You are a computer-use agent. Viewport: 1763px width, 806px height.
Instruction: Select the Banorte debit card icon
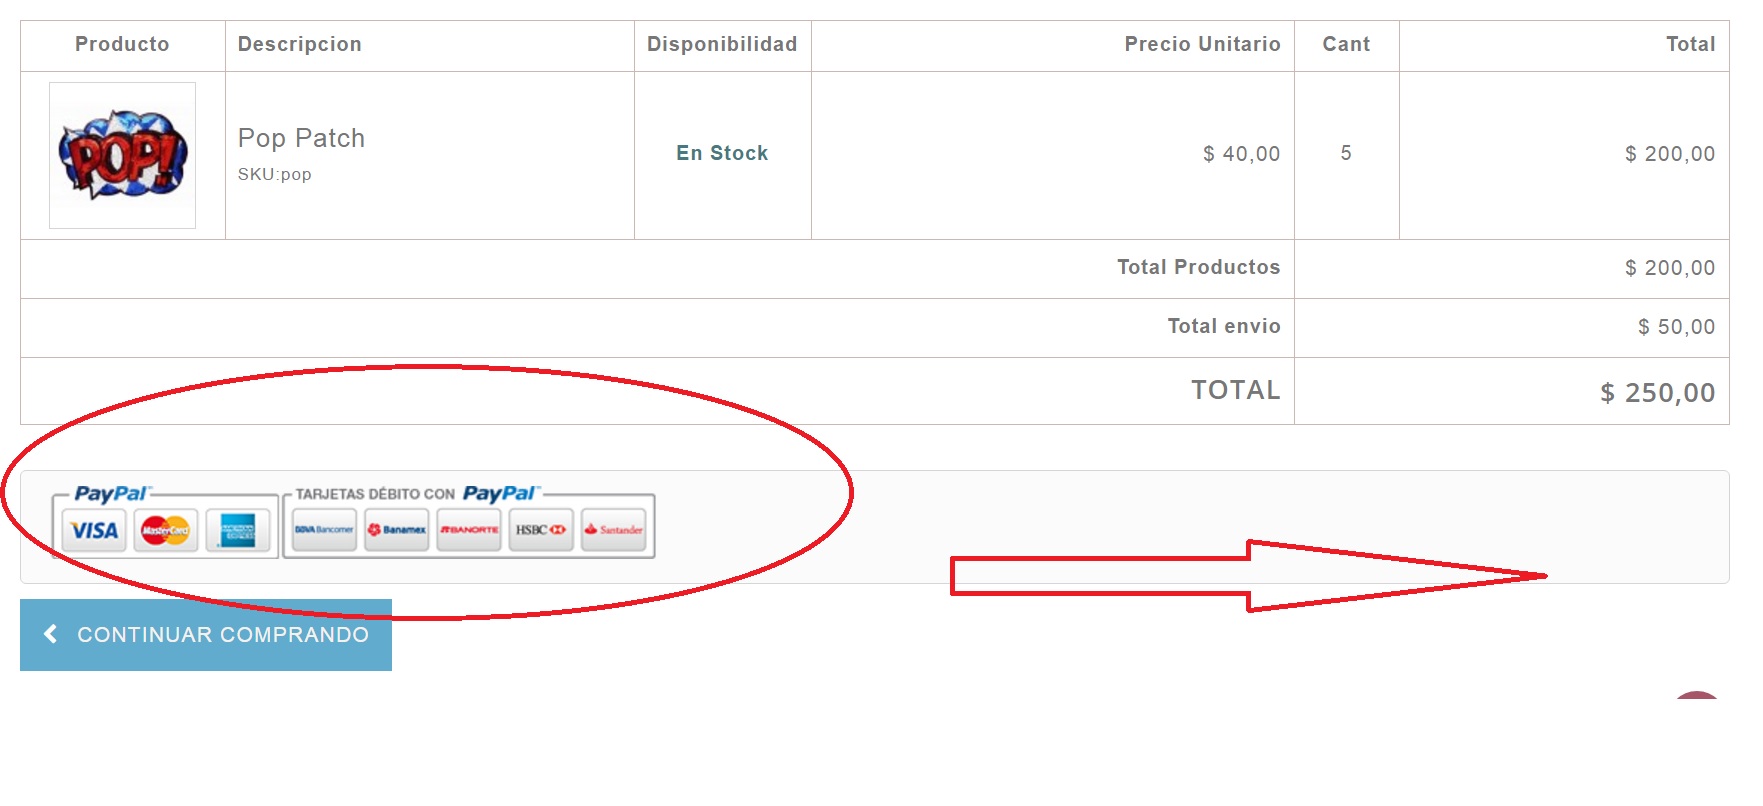469,530
